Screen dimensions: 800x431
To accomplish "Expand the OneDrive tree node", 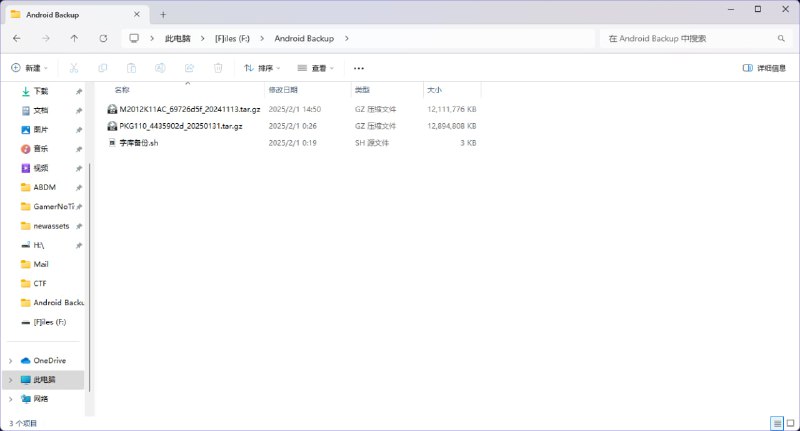I will (10, 360).
